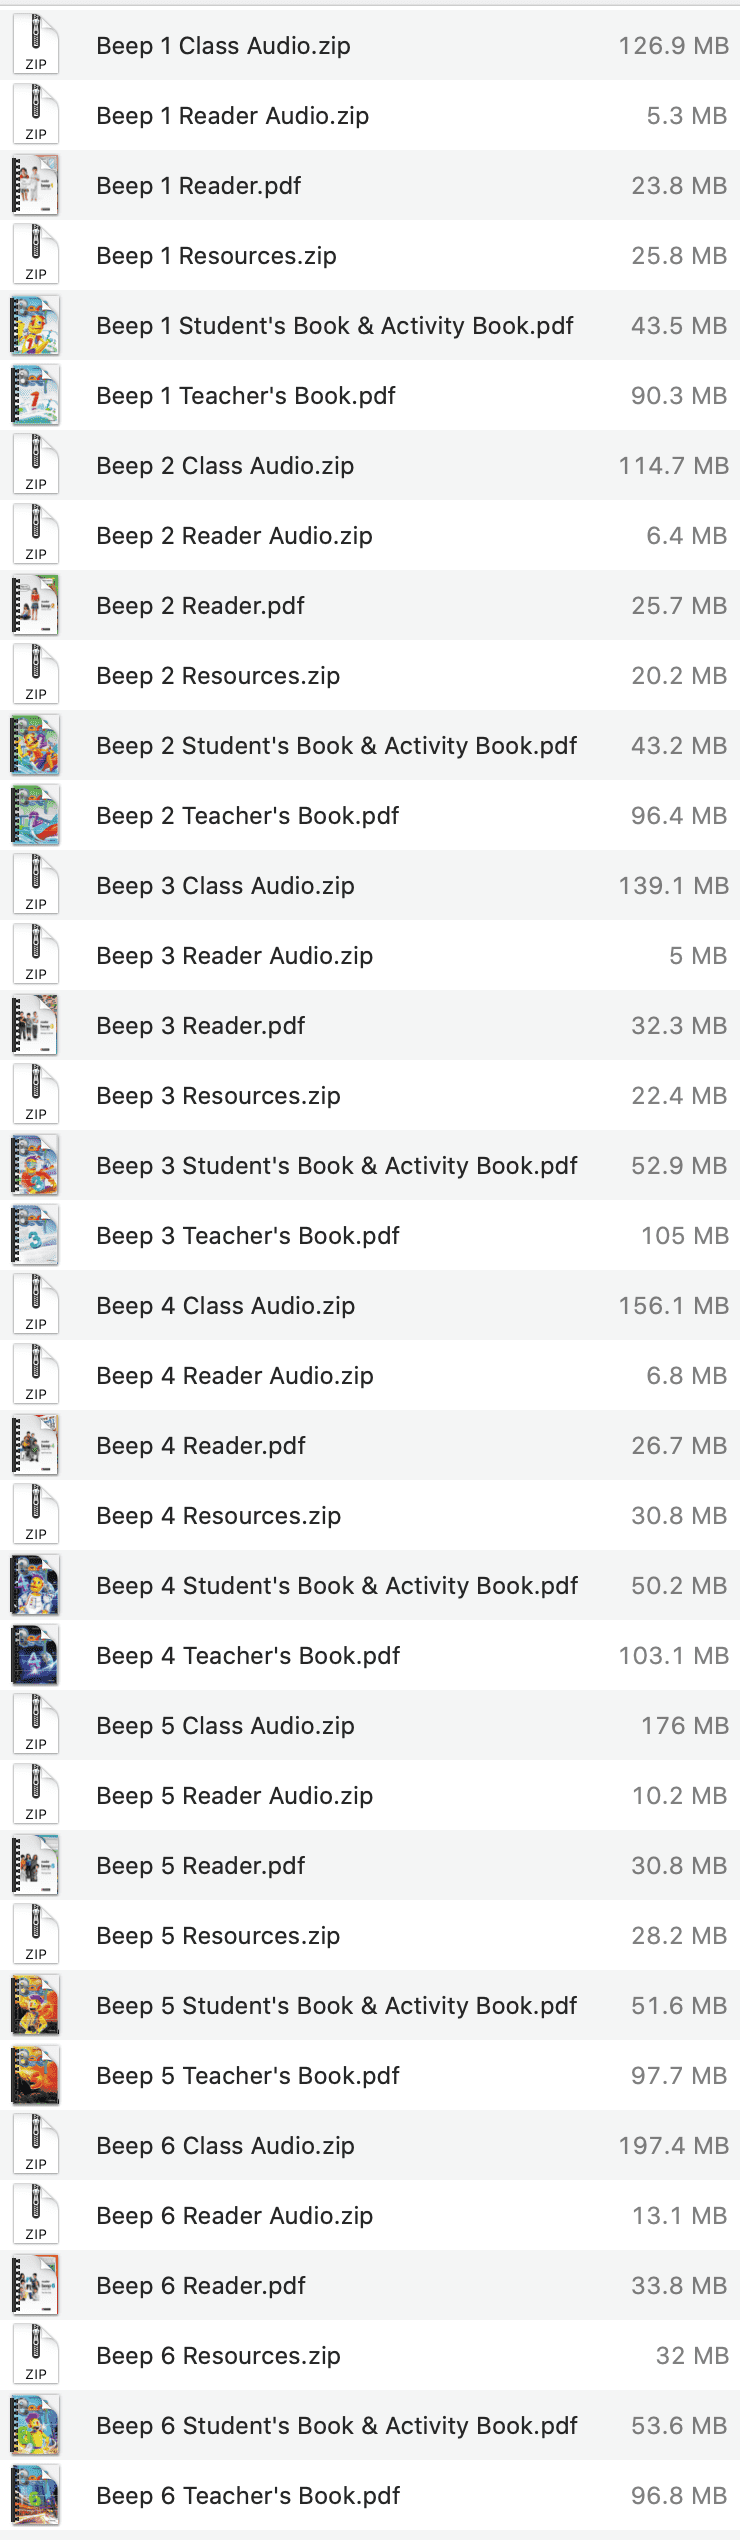This screenshot has height=2540, width=740.
Task: Select the file Beep 3 Student's Book & Activity Book.pdf
Action: 336,1165
